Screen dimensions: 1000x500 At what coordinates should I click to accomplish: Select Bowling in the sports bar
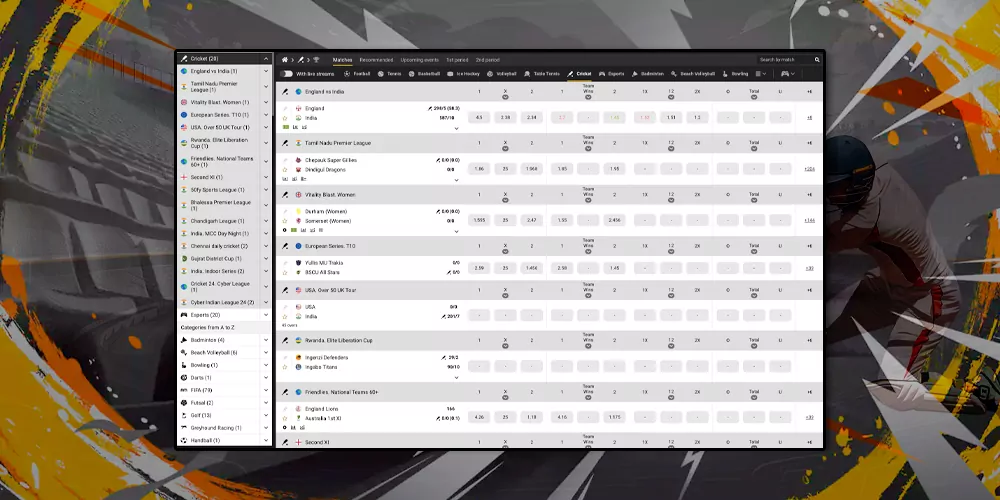735,74
